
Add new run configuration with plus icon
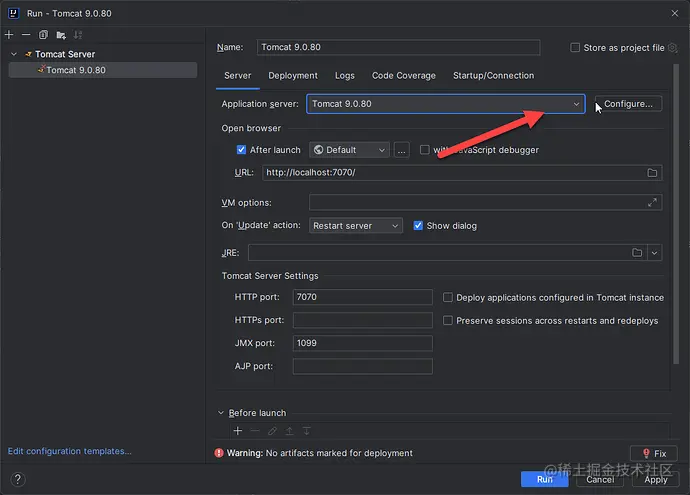[9, 35]
